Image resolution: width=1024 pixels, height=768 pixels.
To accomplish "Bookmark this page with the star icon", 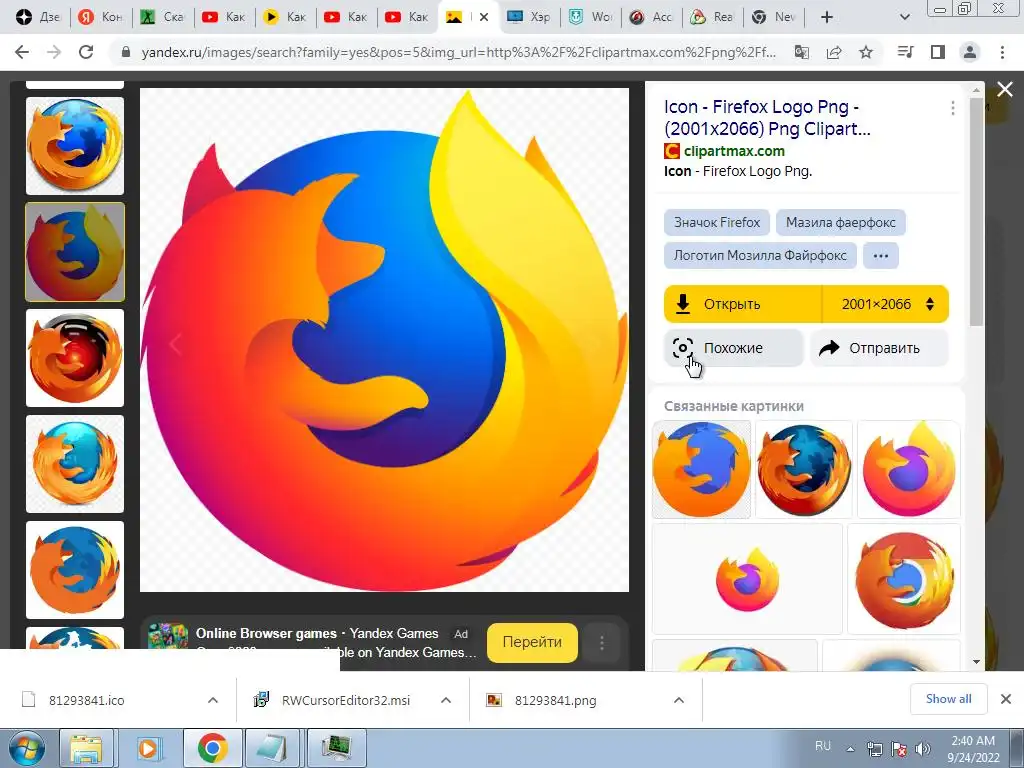I will [866, 52].
